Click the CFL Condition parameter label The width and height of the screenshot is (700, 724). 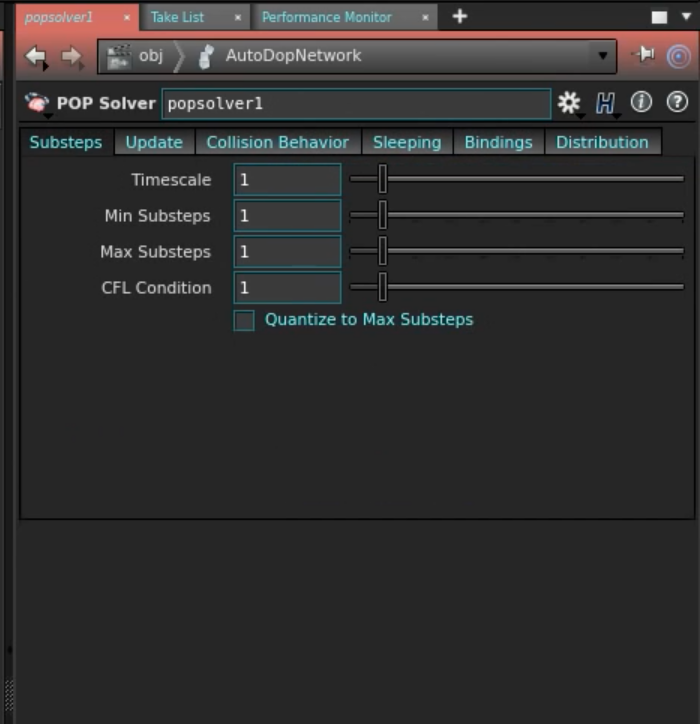[x=157, y=288]
